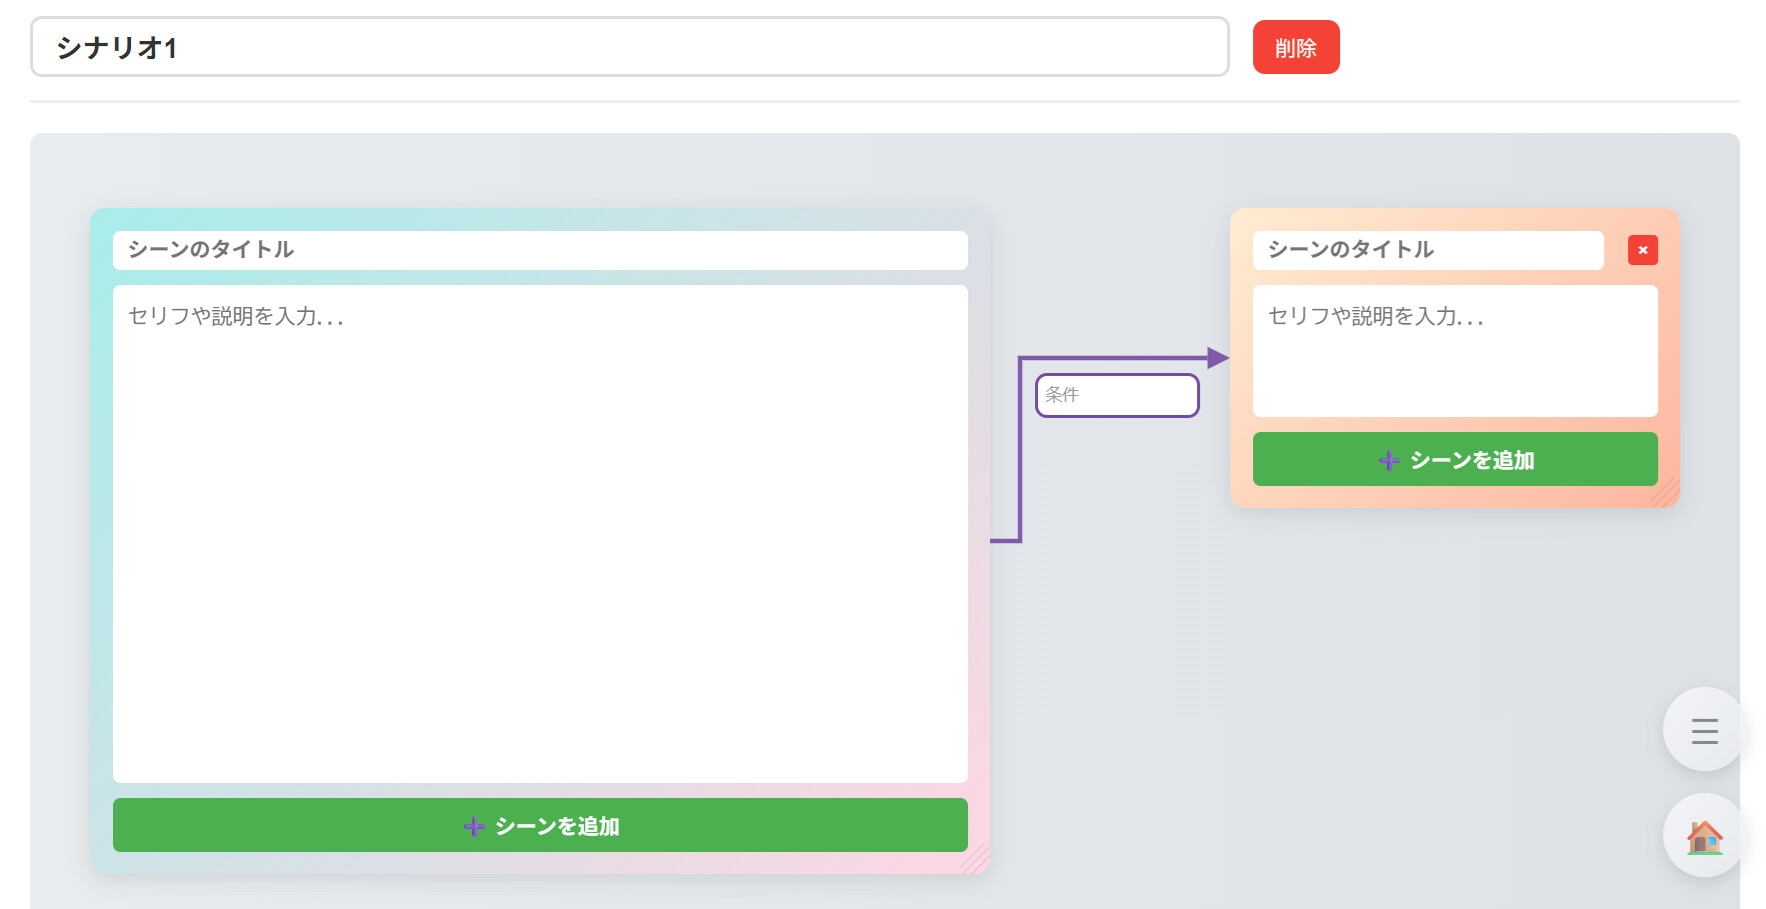Image resolution: width=1766 pixels, height=909 pixels.
Task: Click the title field of the orange scene card
Action: point(1427,250)
